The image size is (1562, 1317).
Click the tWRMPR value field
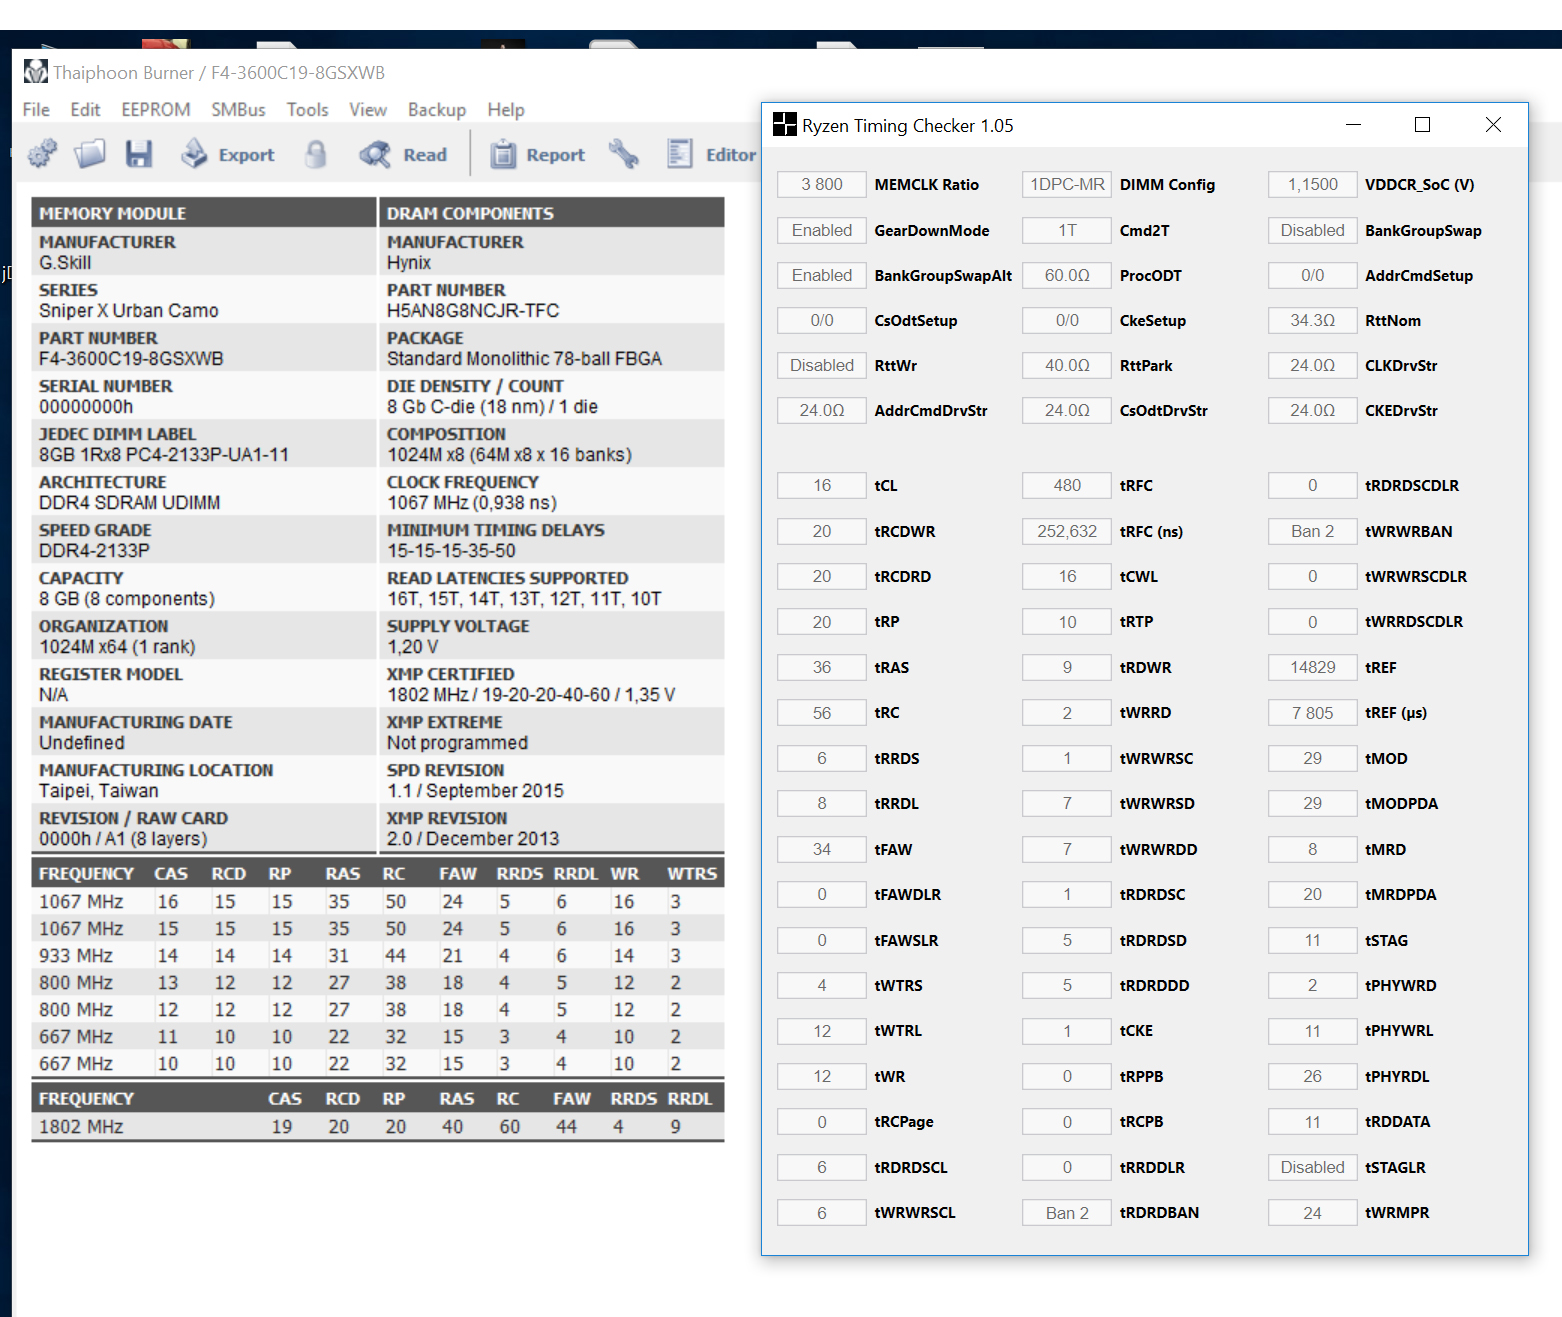(1312, 1212)
